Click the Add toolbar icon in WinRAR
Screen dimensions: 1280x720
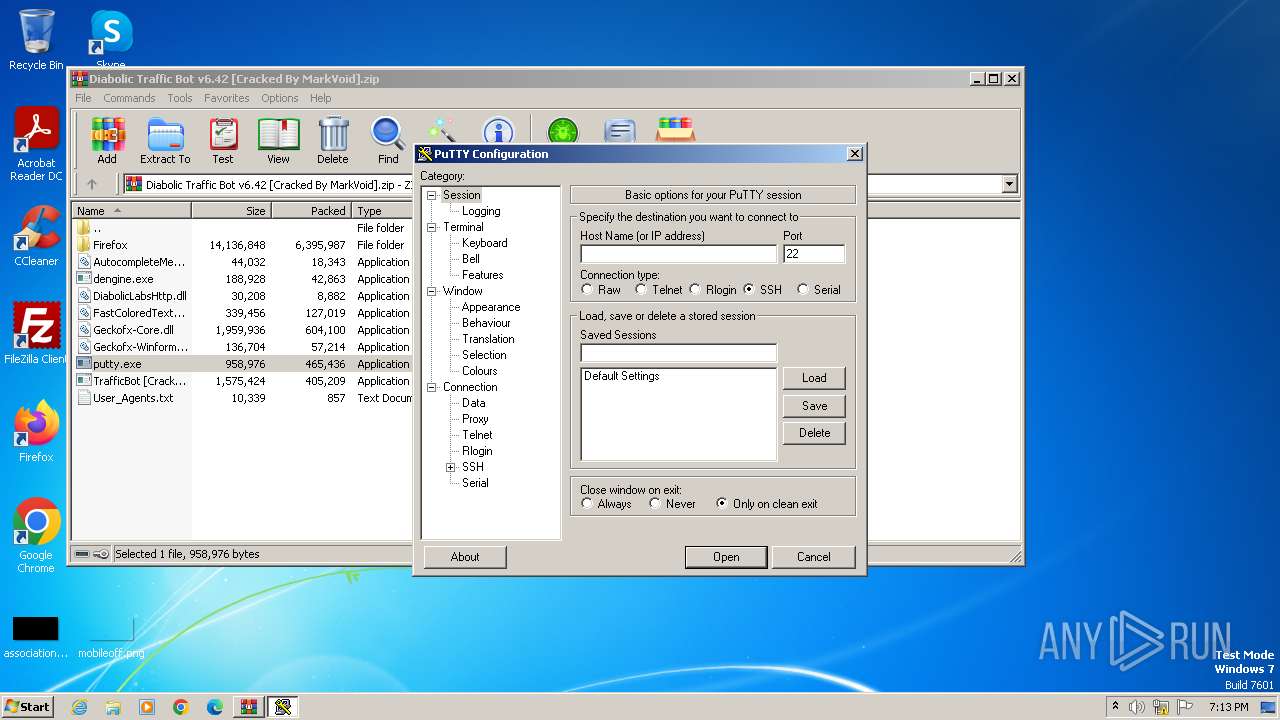pos(107,140)
